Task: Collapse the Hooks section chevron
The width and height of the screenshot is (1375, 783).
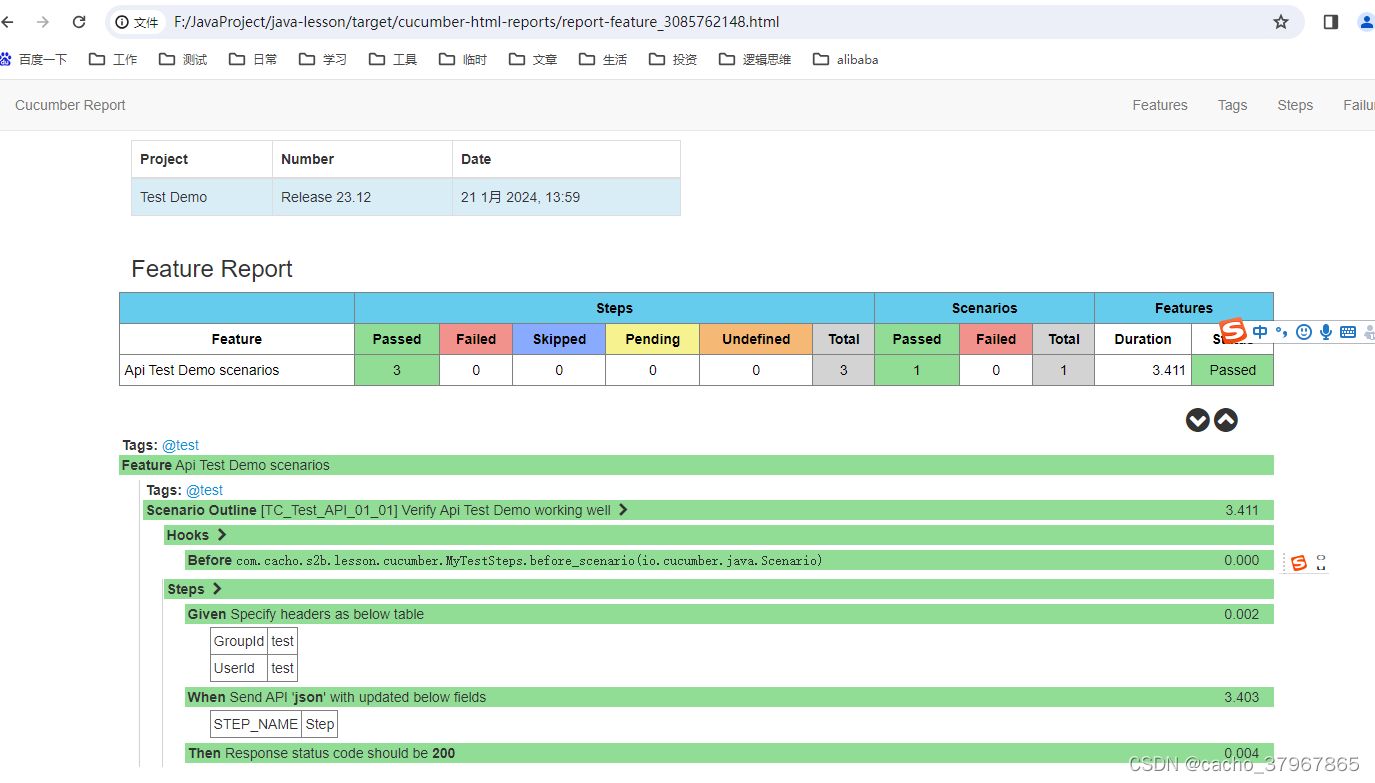Action: pos(222,535)
